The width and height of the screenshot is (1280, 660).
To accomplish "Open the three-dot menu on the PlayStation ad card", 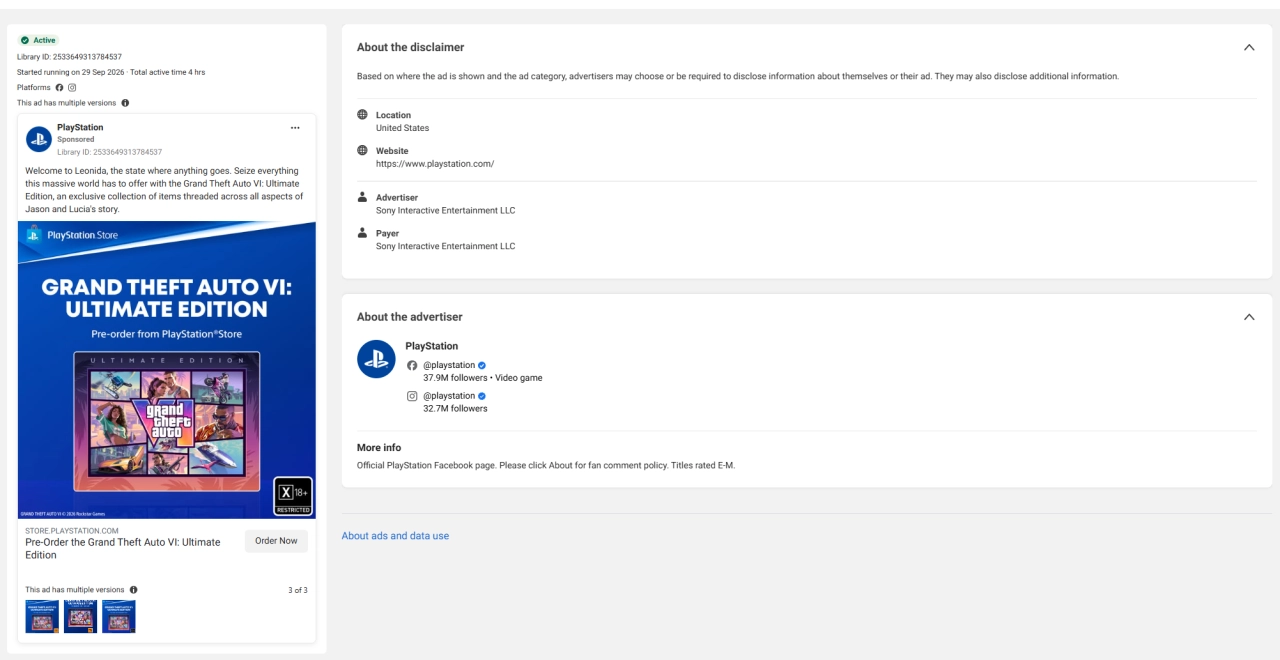I will (295, 128).
